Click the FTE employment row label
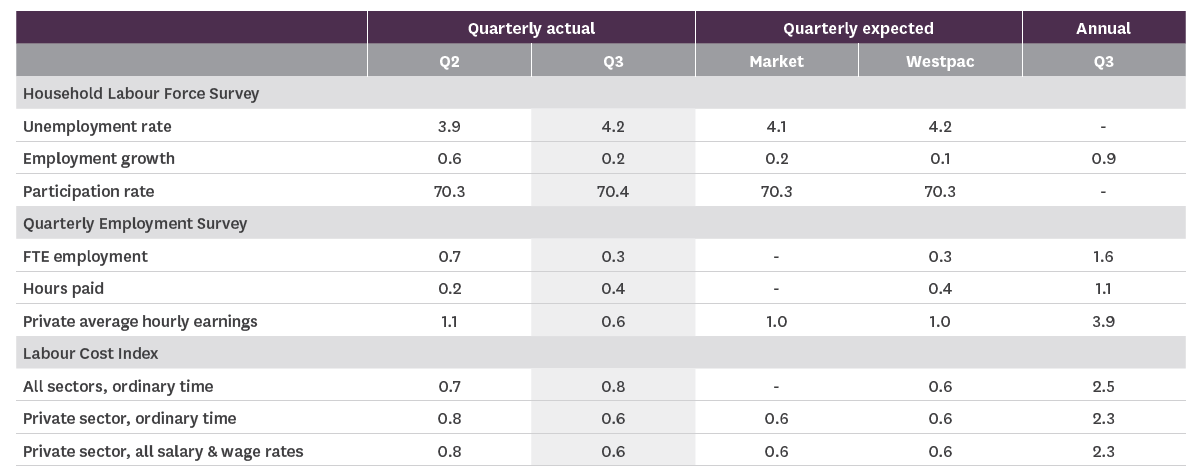The width and height of the screenshot is (1200, 475). 85,256
